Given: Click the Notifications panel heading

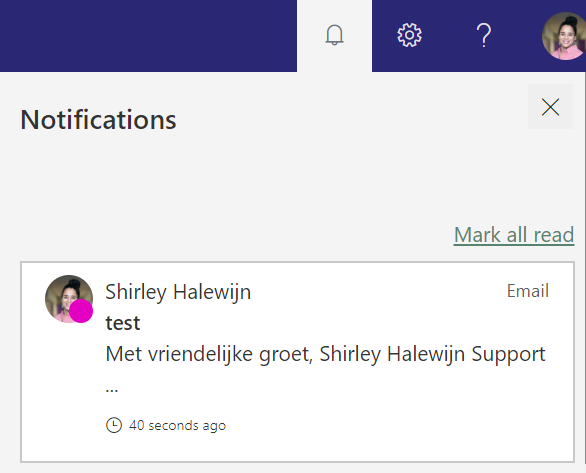Looking at the screenshot, I should tap(98, 120).
